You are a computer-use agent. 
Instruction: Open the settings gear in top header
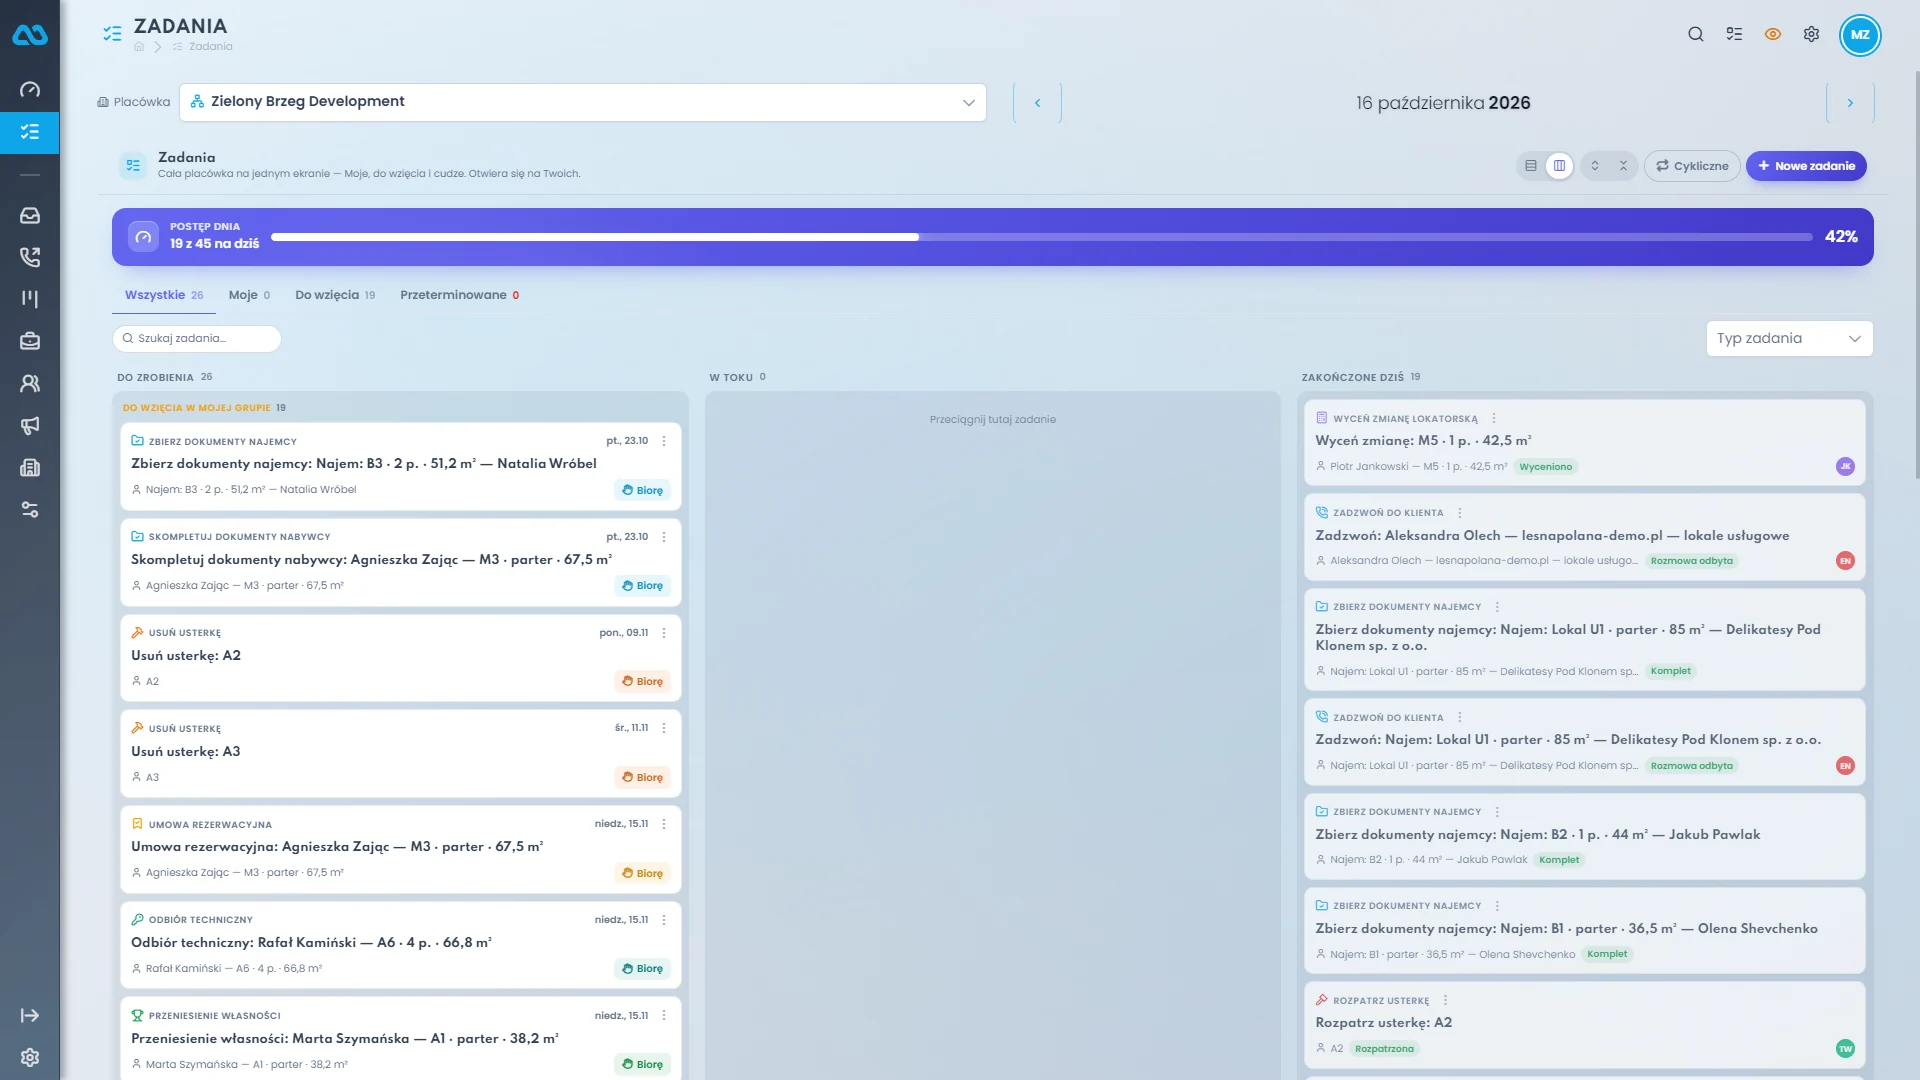(x=1811, y=34)
